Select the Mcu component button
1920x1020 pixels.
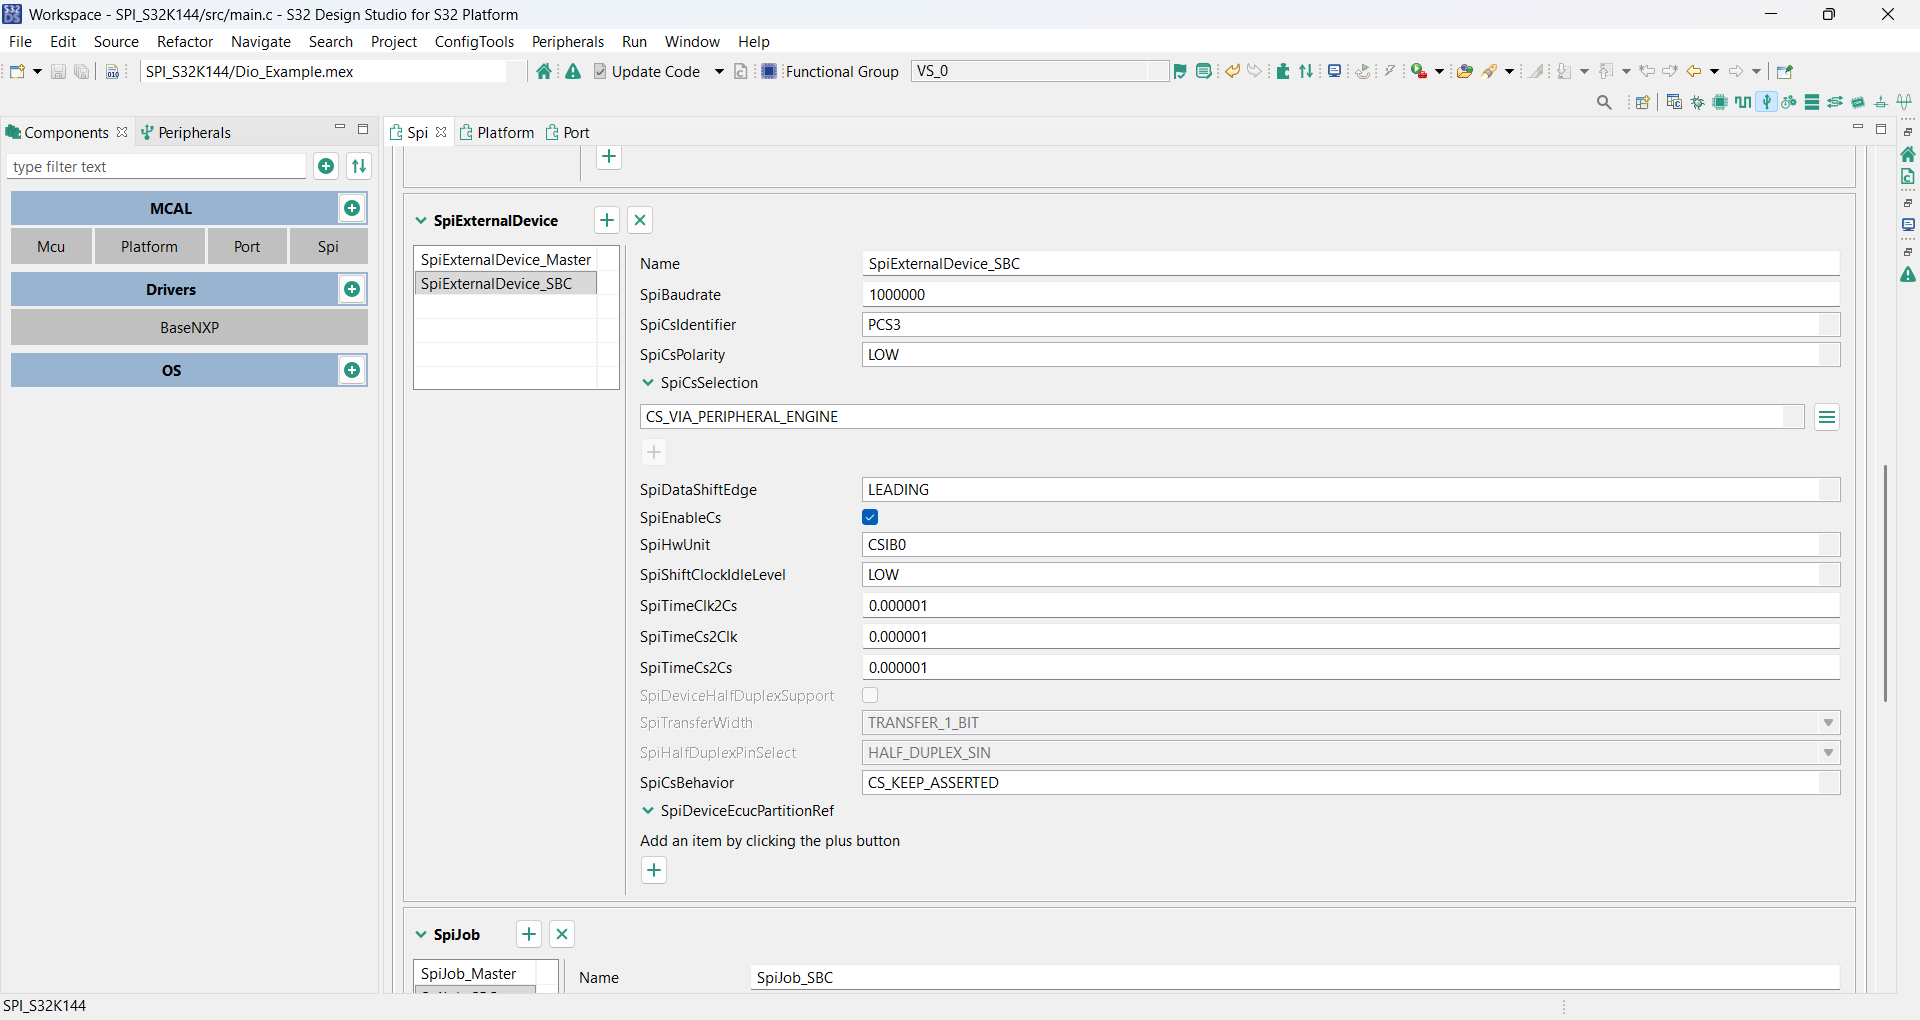coord(51,246)
